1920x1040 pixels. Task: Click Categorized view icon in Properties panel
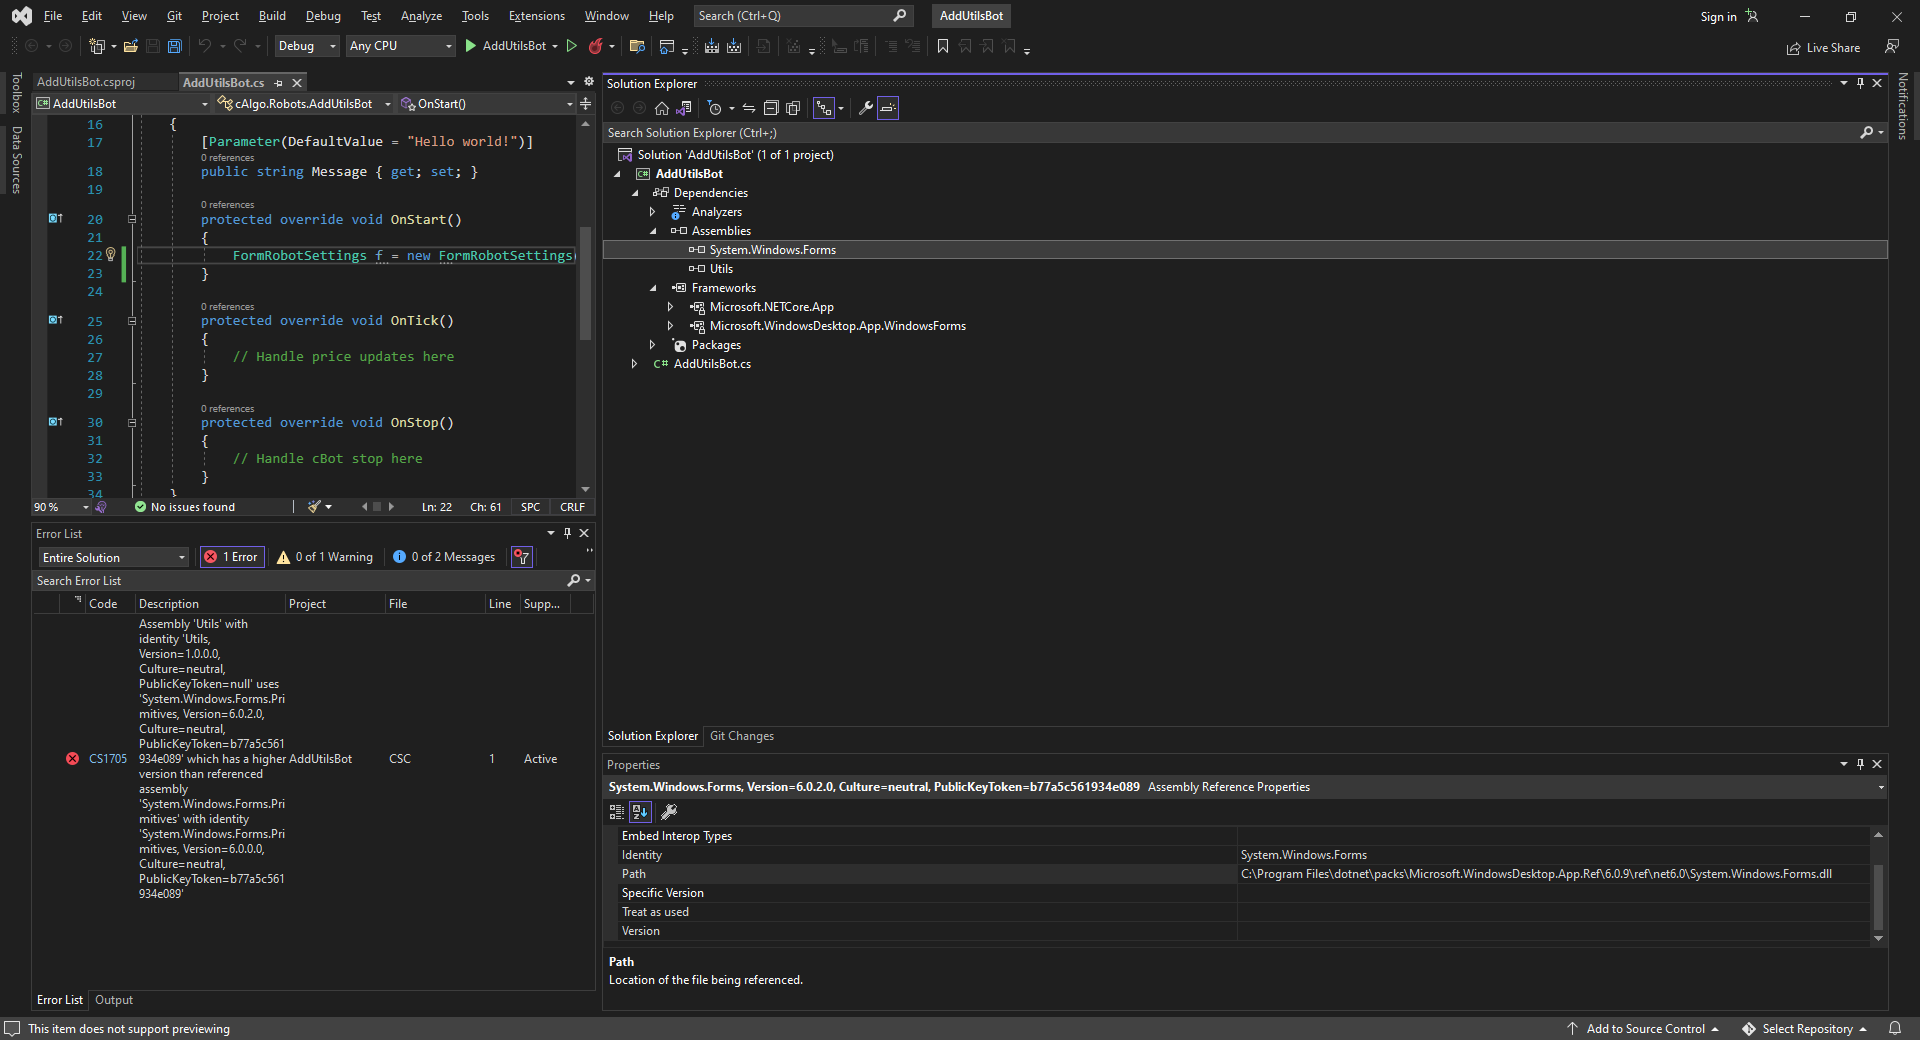coord(617,812)
